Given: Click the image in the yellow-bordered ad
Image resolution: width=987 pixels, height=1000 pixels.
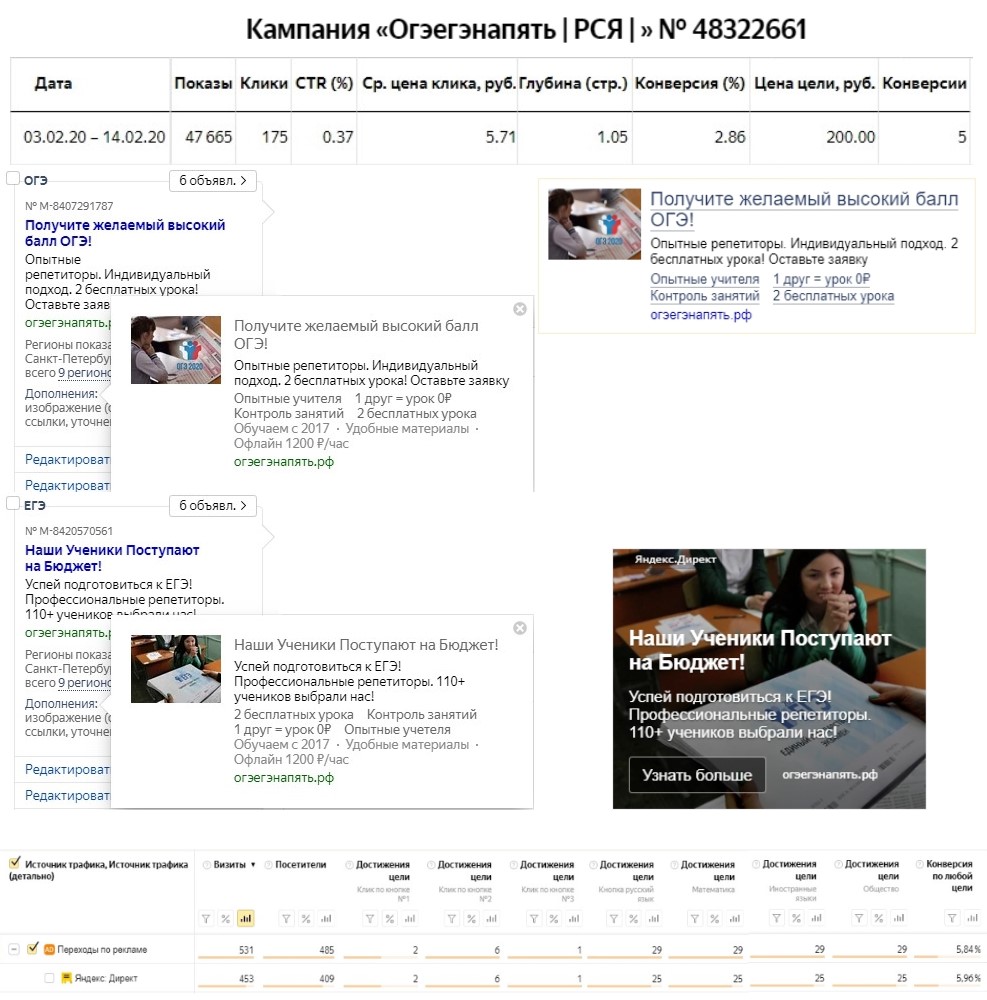Looking at the screenshot, I should (594, 224).
